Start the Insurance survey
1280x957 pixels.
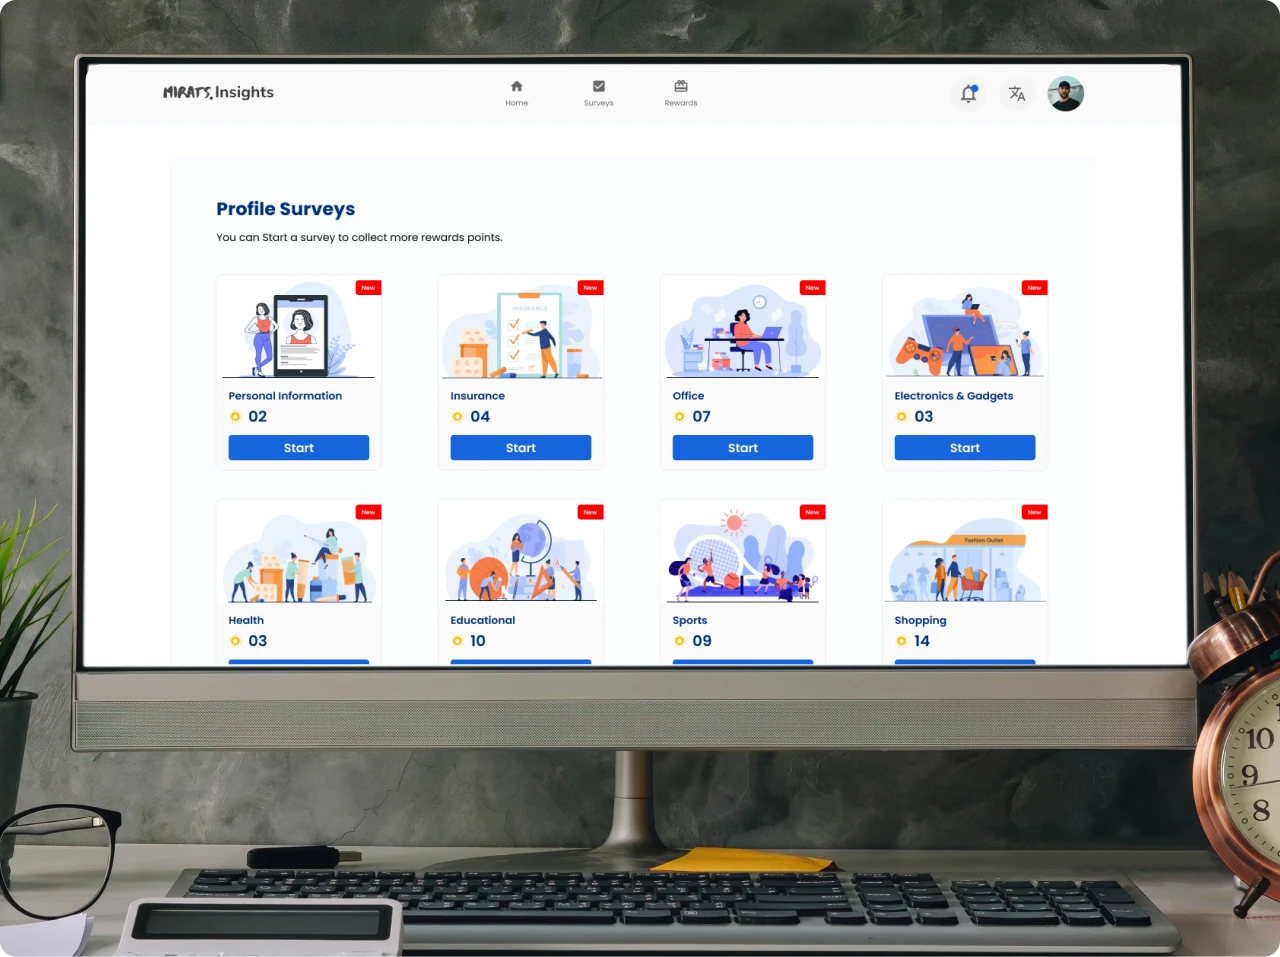pyautogui.click(x=521, y=448)
